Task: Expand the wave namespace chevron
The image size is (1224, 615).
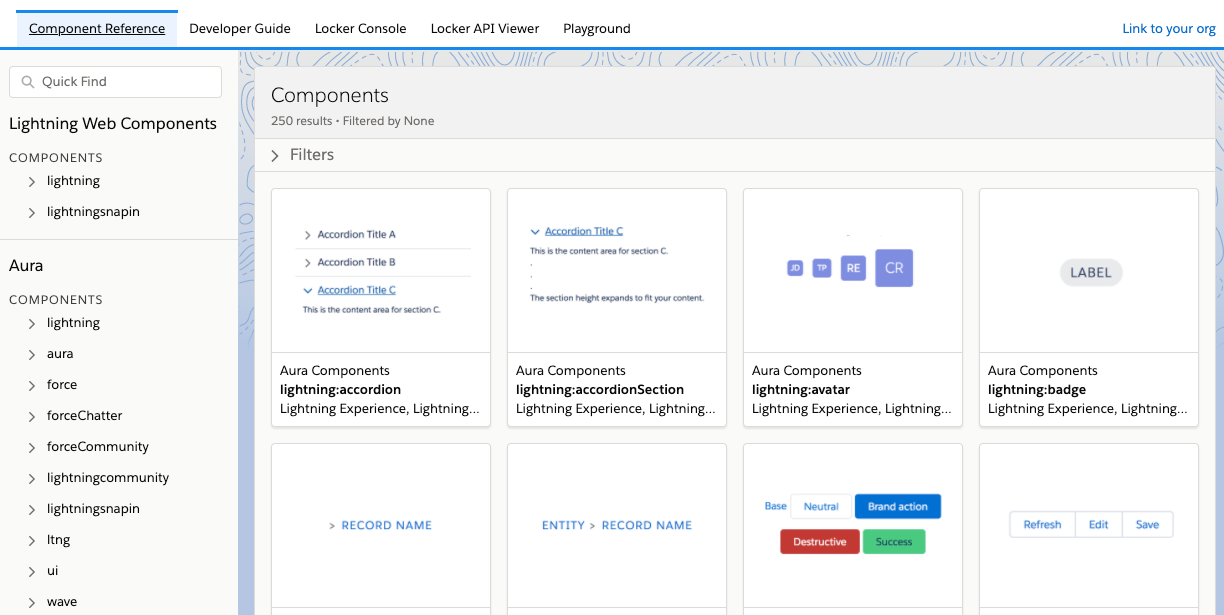Action: [x=32, y=602]
